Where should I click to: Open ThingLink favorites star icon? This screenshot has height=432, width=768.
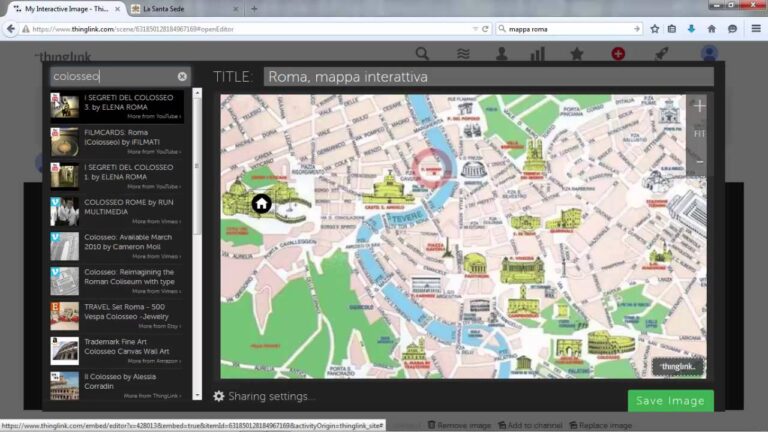[x=576, y=53]
